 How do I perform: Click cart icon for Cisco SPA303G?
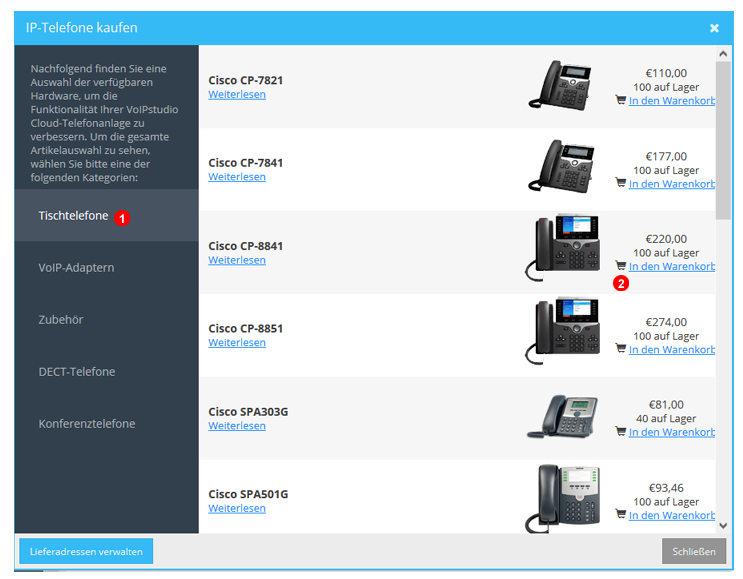(x=620, y=432)
